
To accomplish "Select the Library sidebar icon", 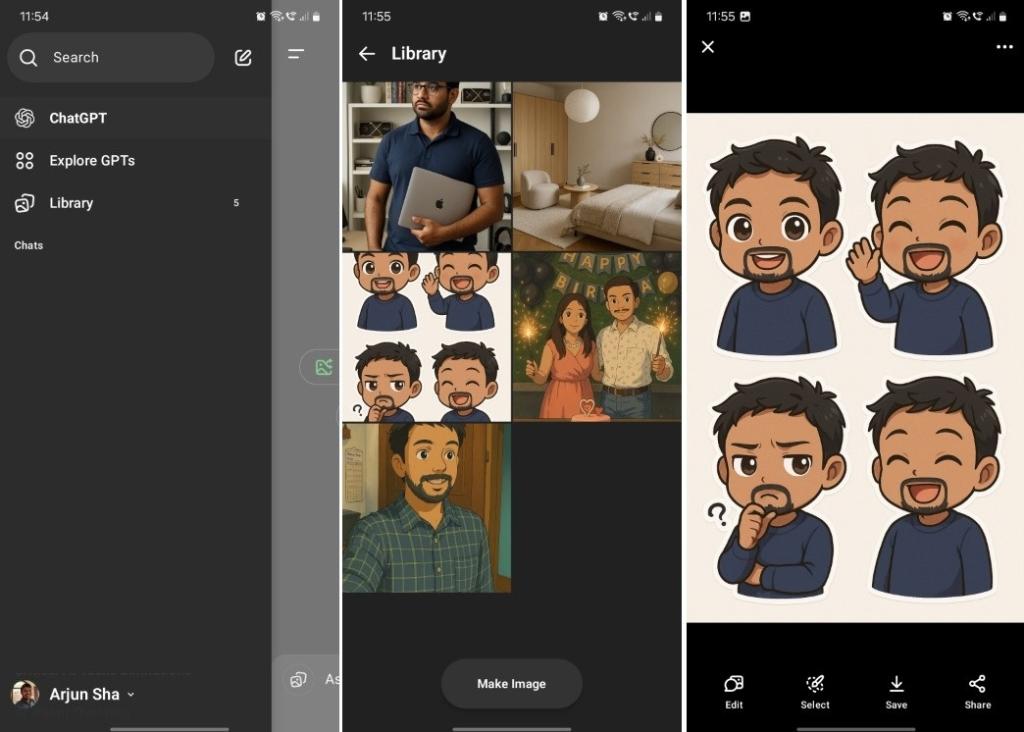I will pos(23,203).
